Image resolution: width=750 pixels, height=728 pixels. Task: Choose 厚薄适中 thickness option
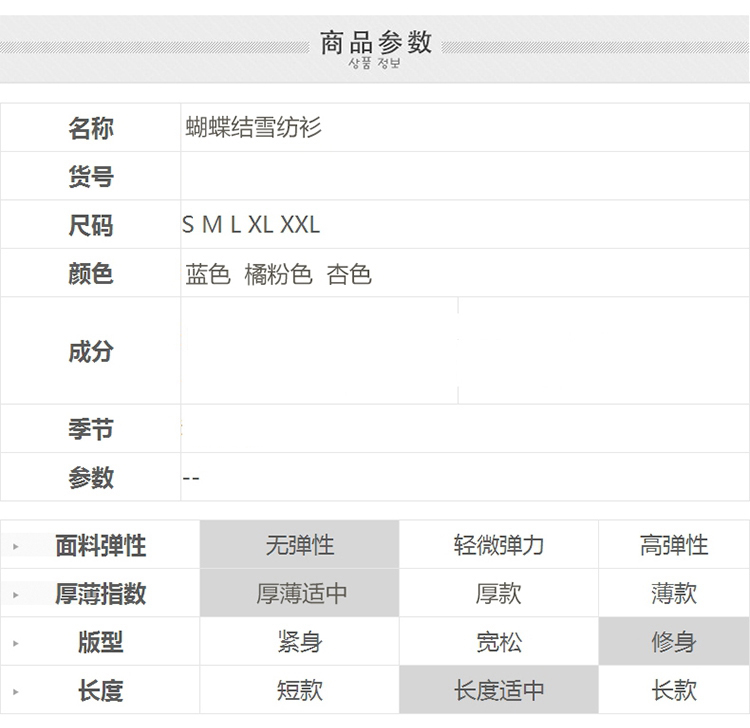[299, 593]
